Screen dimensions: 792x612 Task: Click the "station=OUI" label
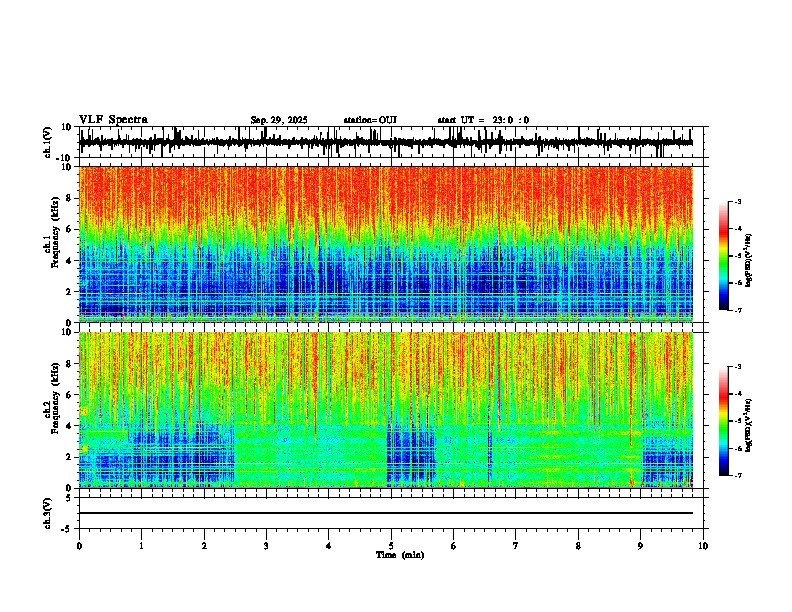click(370, 120)
